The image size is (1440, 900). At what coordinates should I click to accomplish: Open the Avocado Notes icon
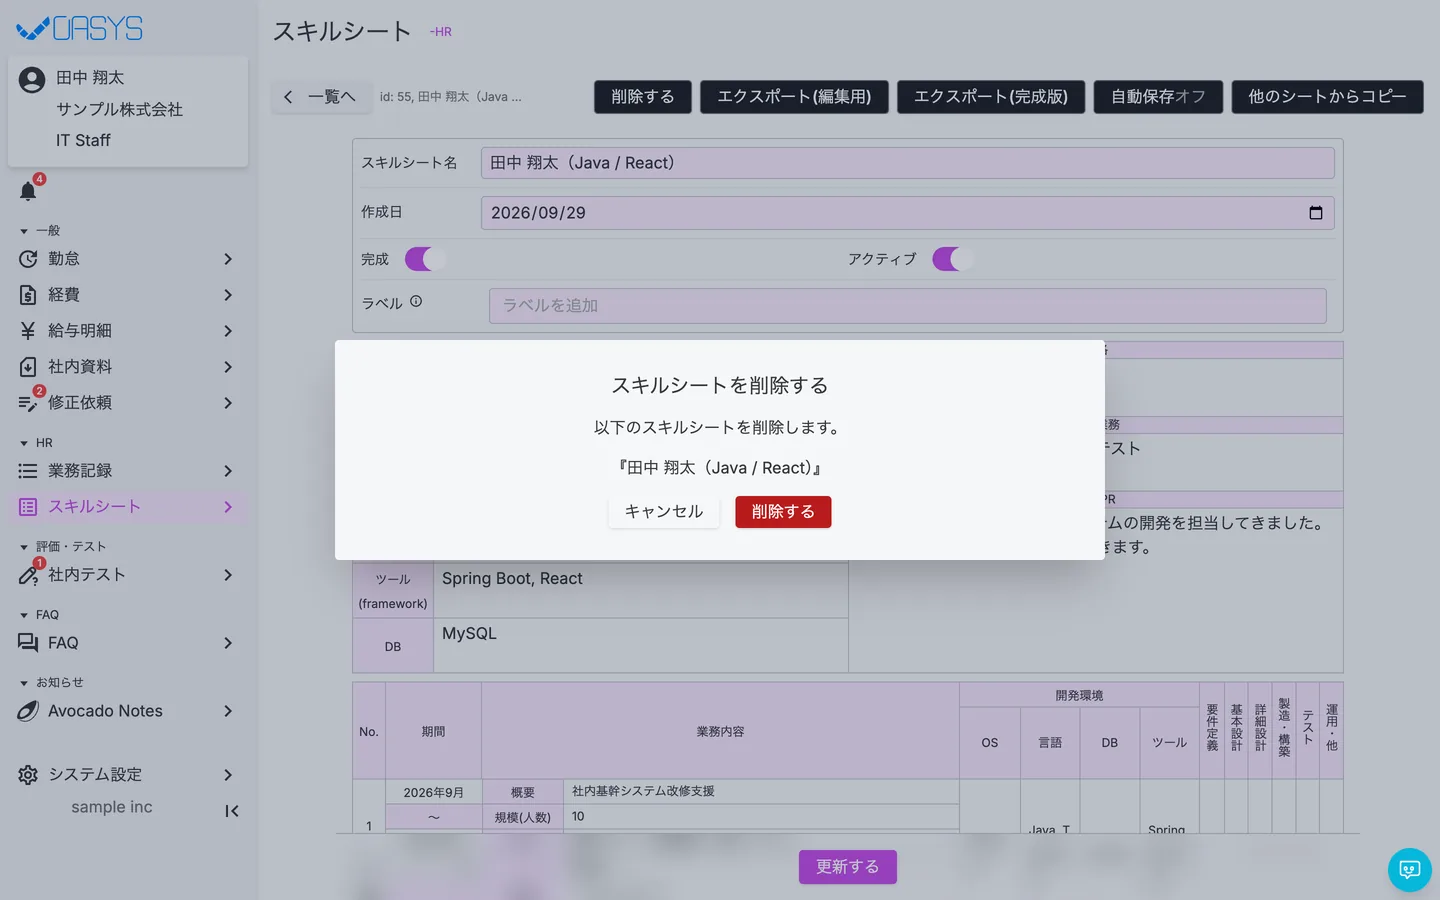point(28,711)
